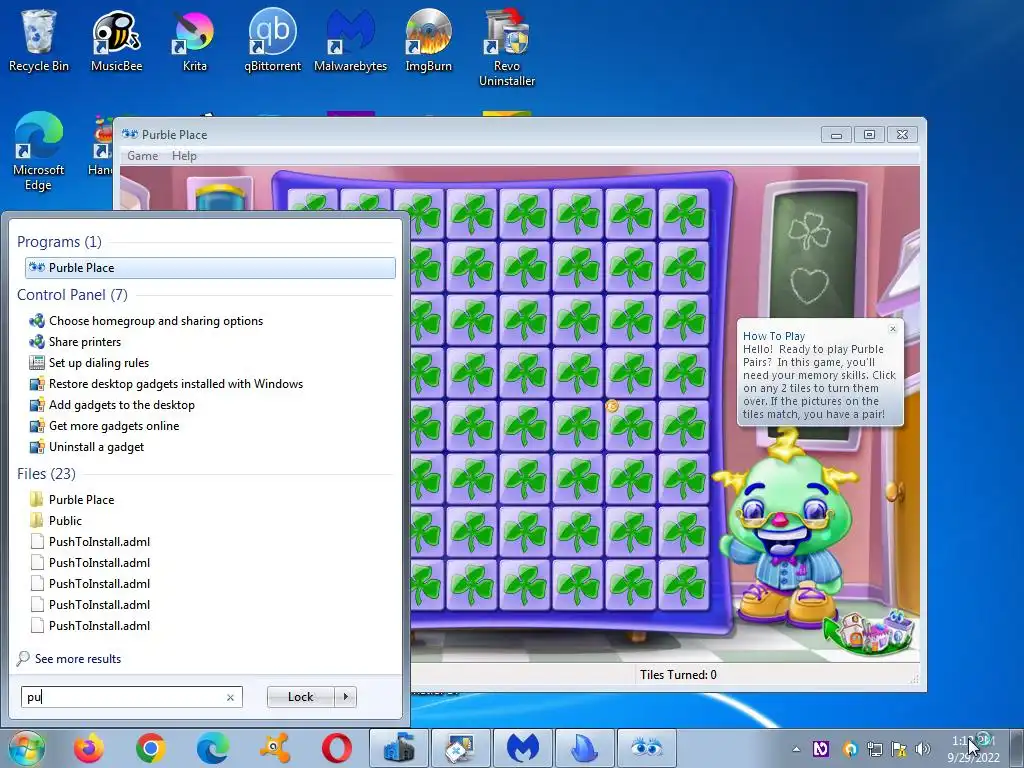Switch to Purble Place taskbar button
Image resolution: width=1024 pixels, height=768 pixels.
tap(647, 748)
